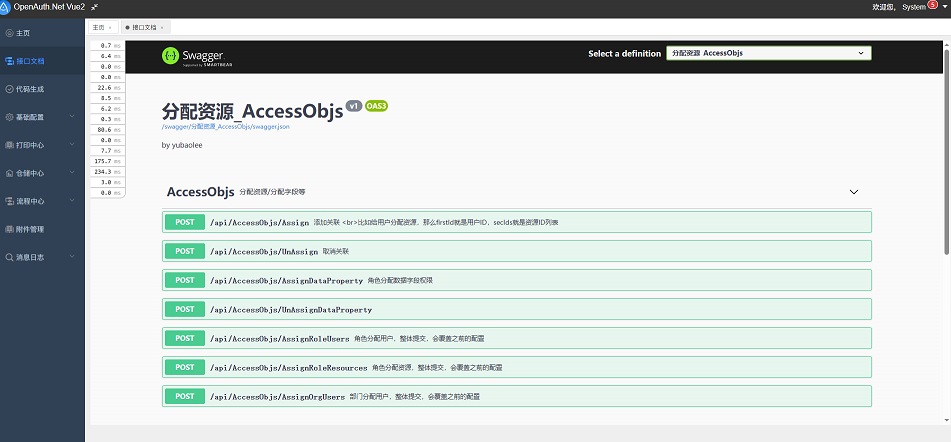The image size is (951, 442).
Task: Click the sidebar collapse icon beside the title
Action: (x=94, y=7)
